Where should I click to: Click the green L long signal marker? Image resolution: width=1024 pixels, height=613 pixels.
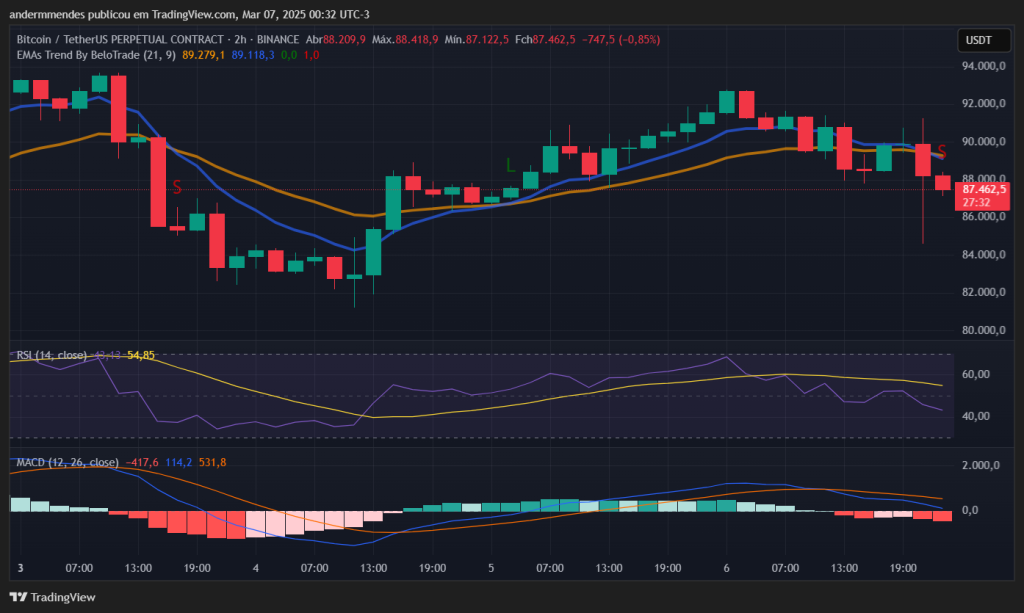pyautogui.click(x=510, y=166)
